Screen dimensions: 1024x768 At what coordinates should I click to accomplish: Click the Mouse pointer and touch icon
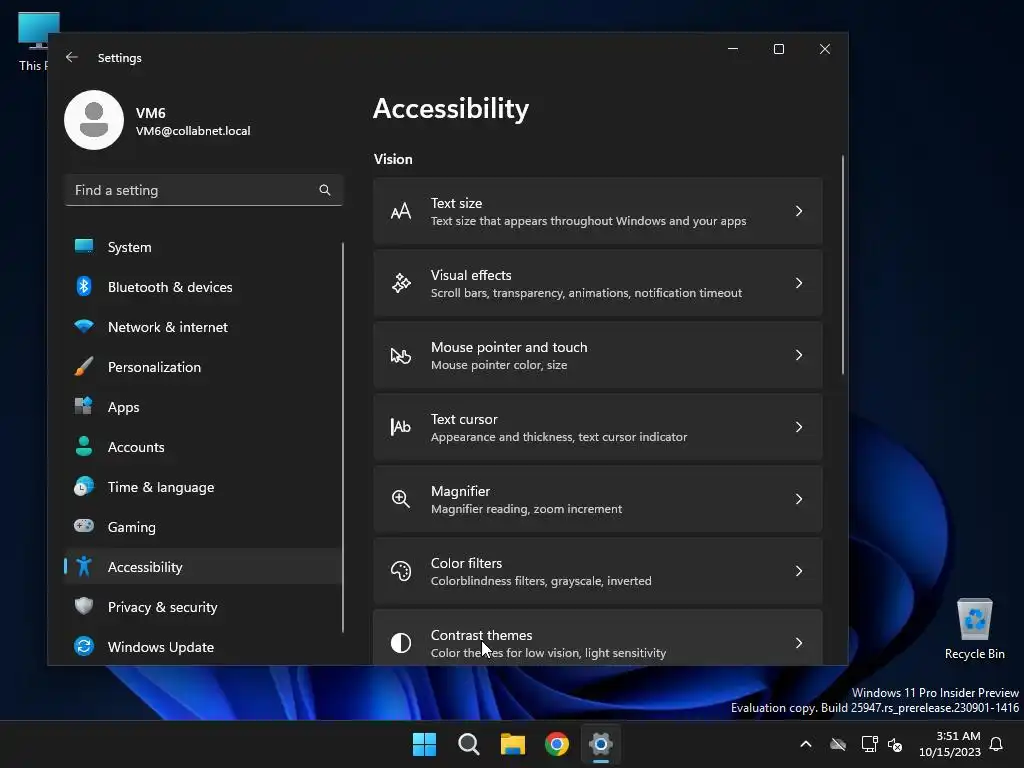point(400,355)
